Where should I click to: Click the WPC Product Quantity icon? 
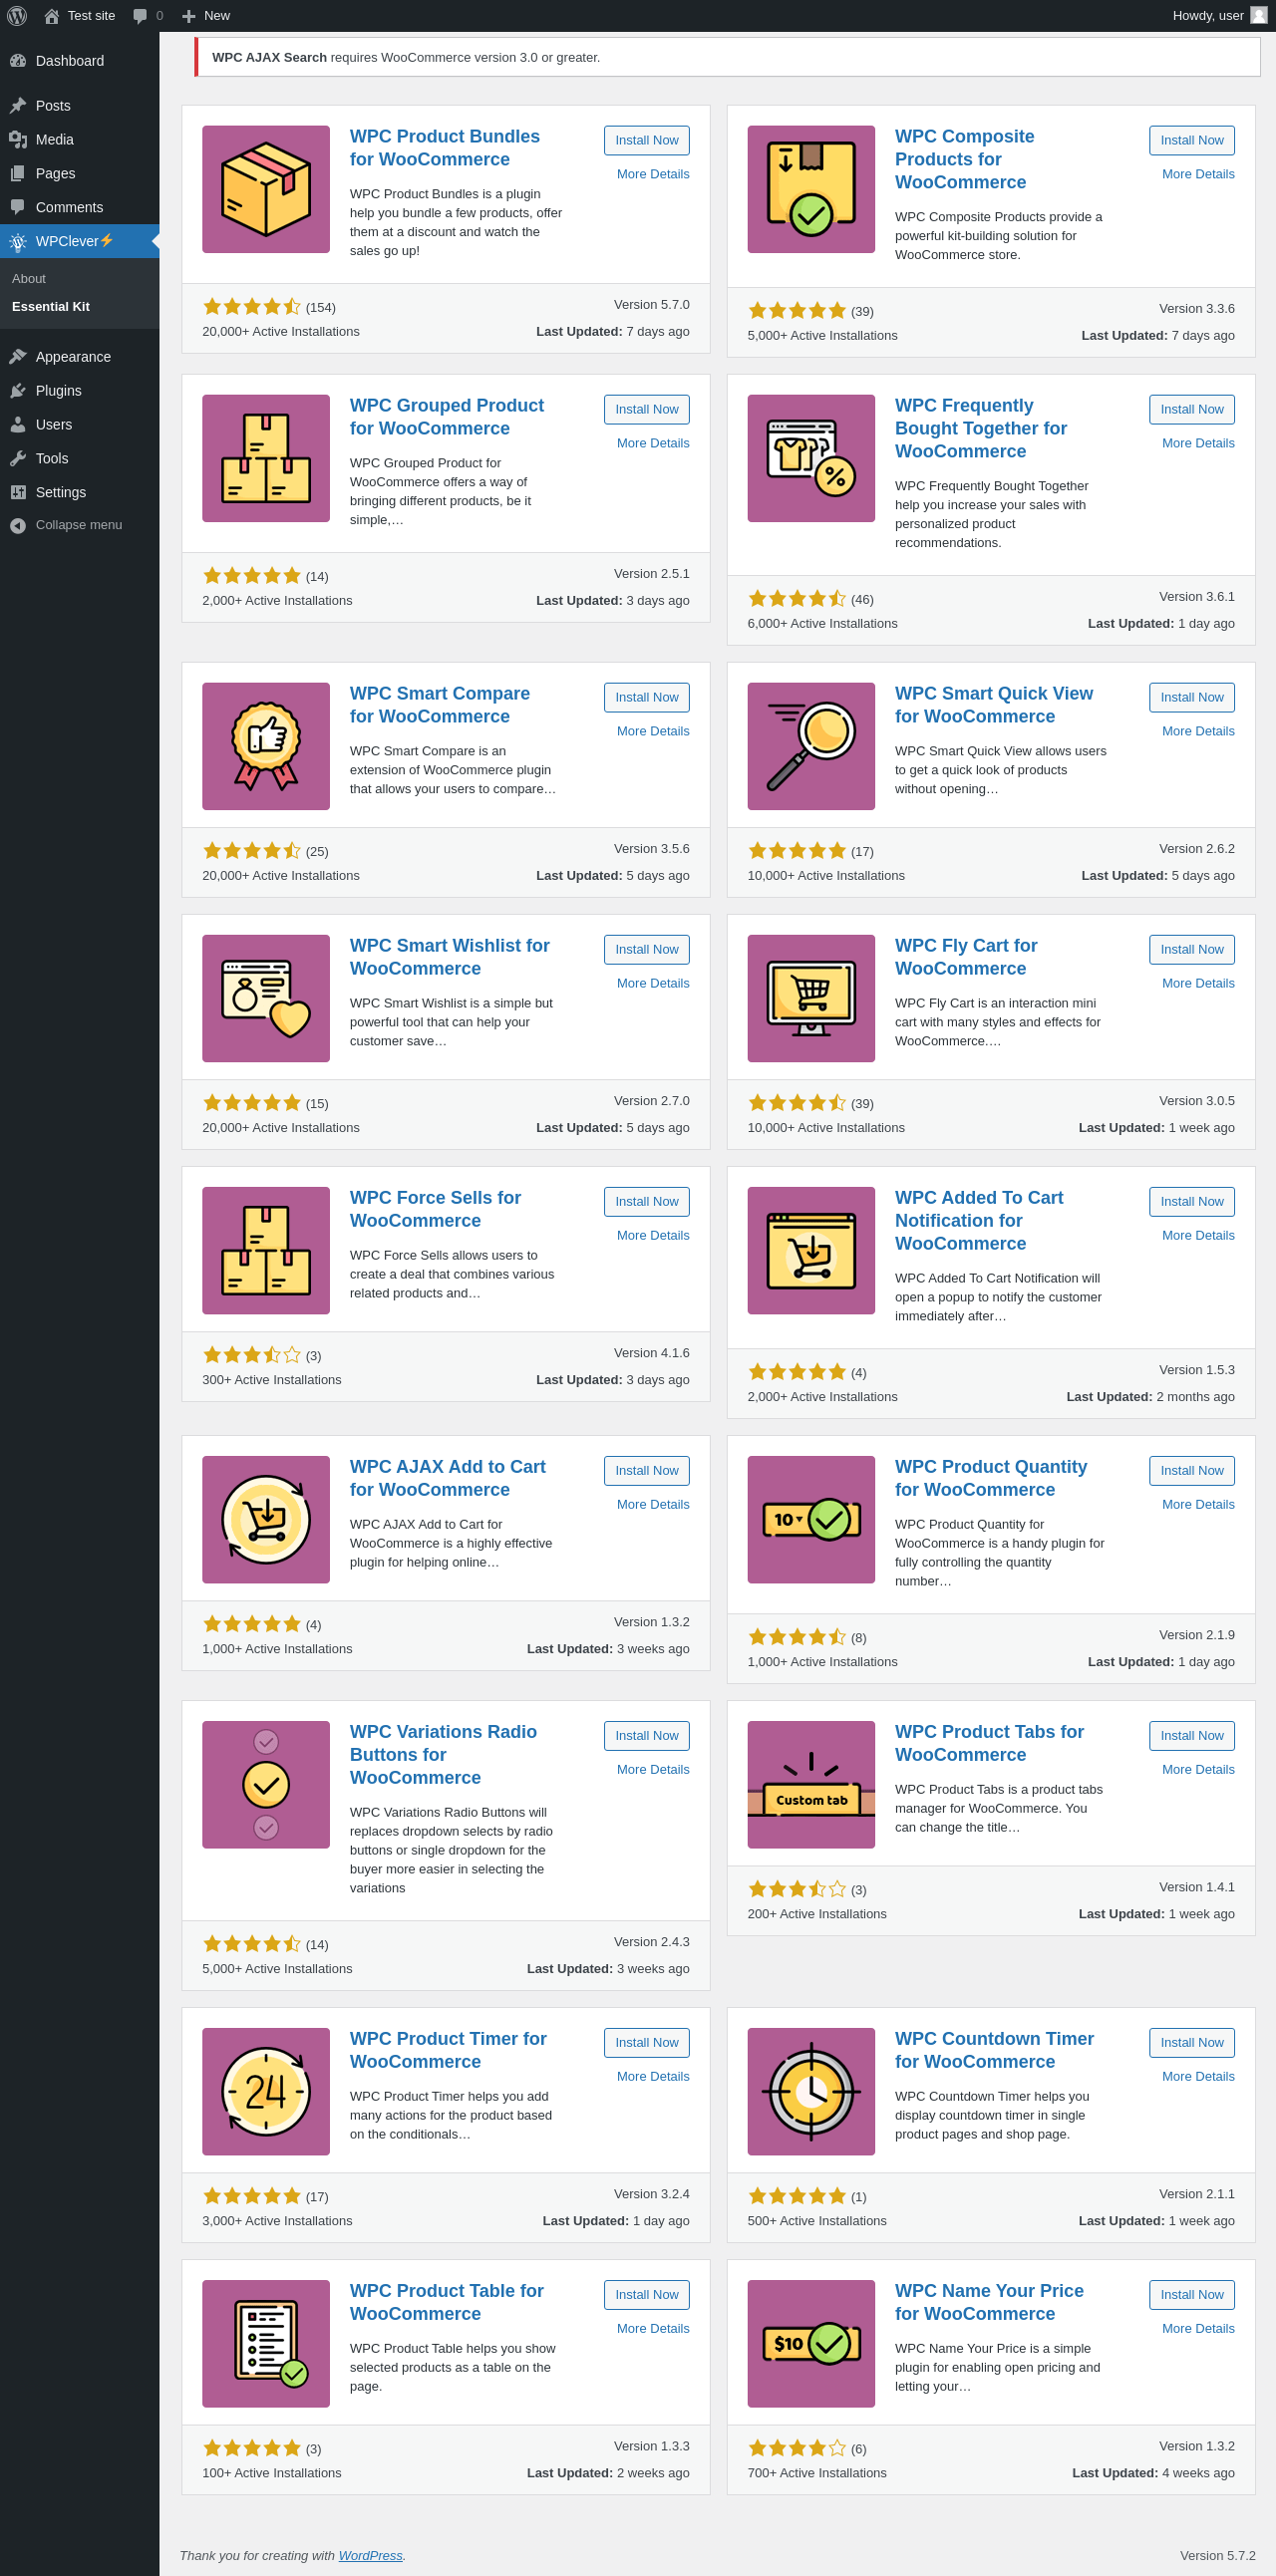click(811, 1519)
